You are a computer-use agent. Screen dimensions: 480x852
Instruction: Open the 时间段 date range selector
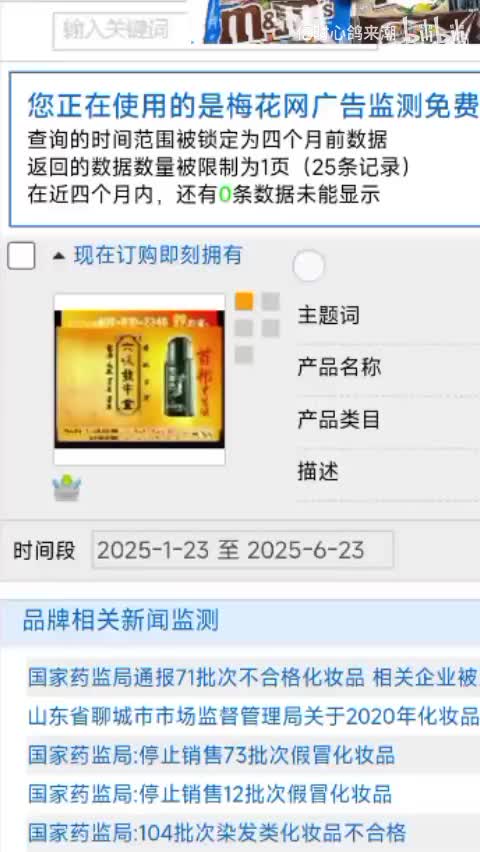tap(242, 550)
